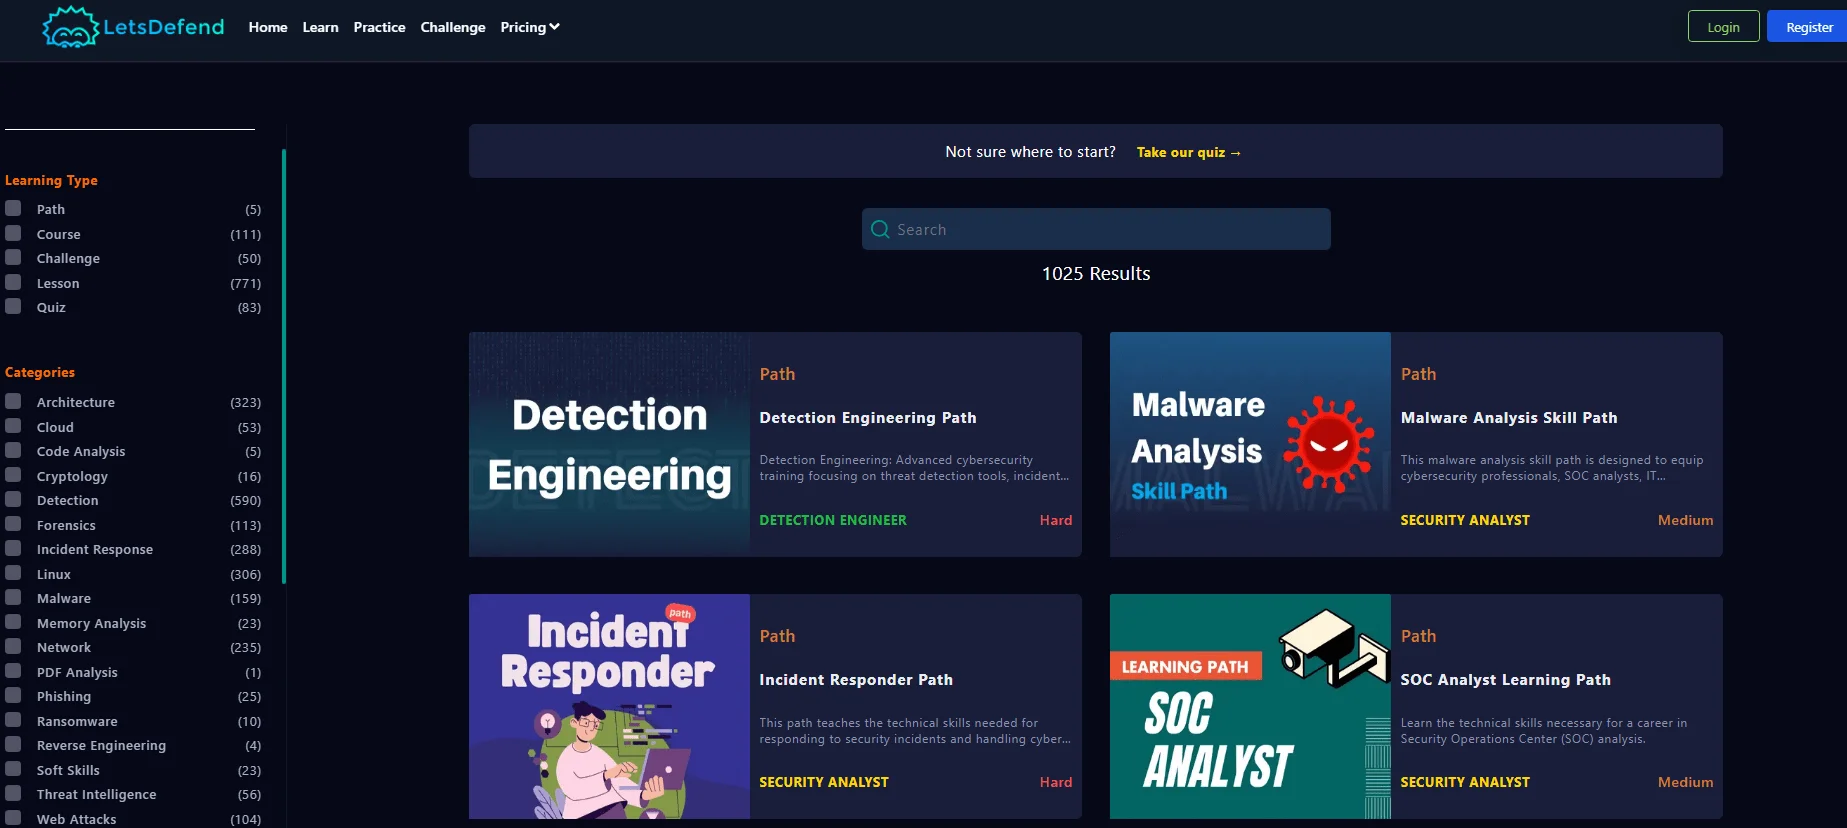Go to Home in navigation bar
Viewport: 1847px width, 828px height.
(x=268, y=27)
